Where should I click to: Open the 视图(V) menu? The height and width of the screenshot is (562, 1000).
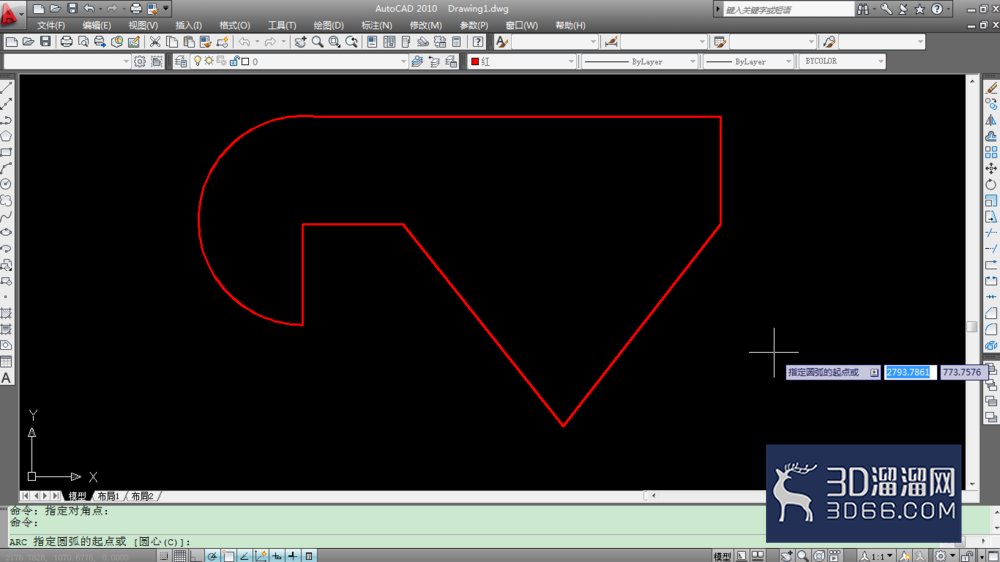(143, 26)
